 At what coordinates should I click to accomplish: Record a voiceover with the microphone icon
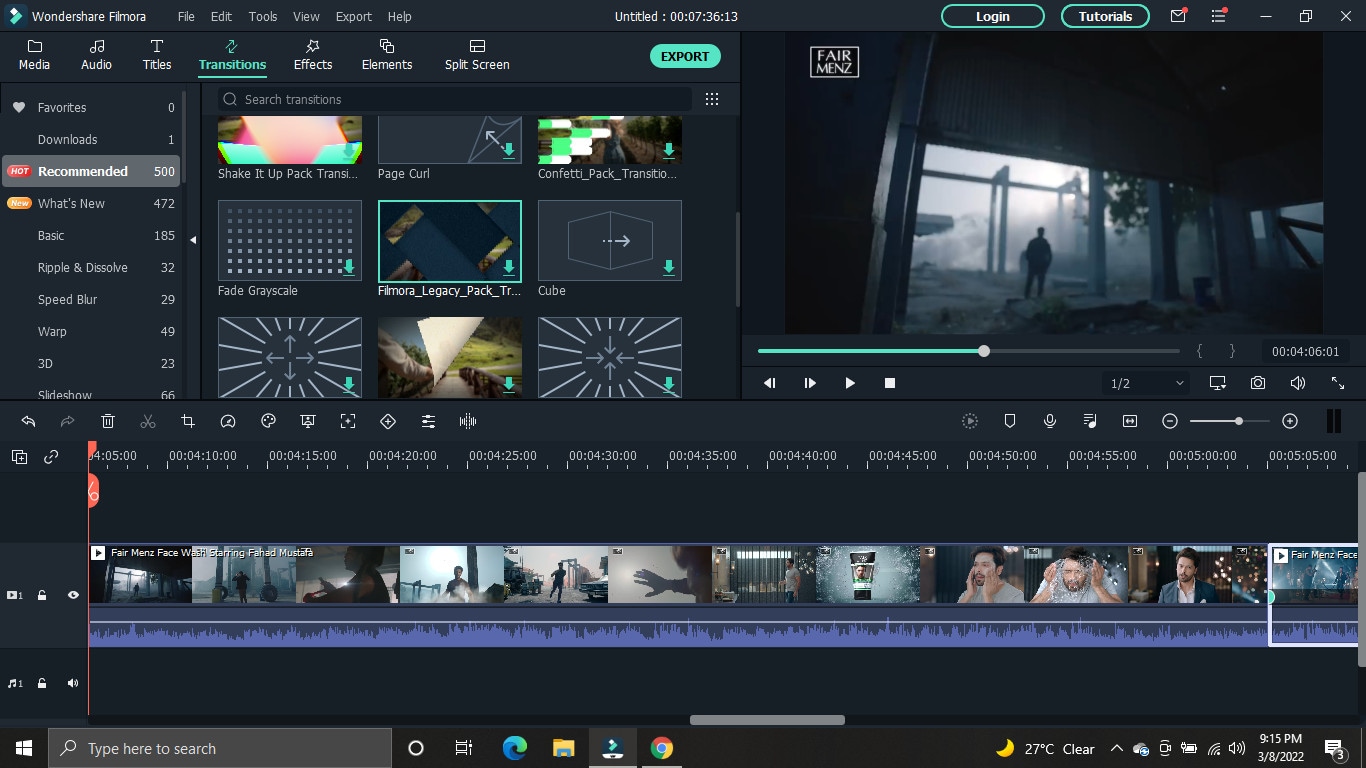coord(1049,421)
